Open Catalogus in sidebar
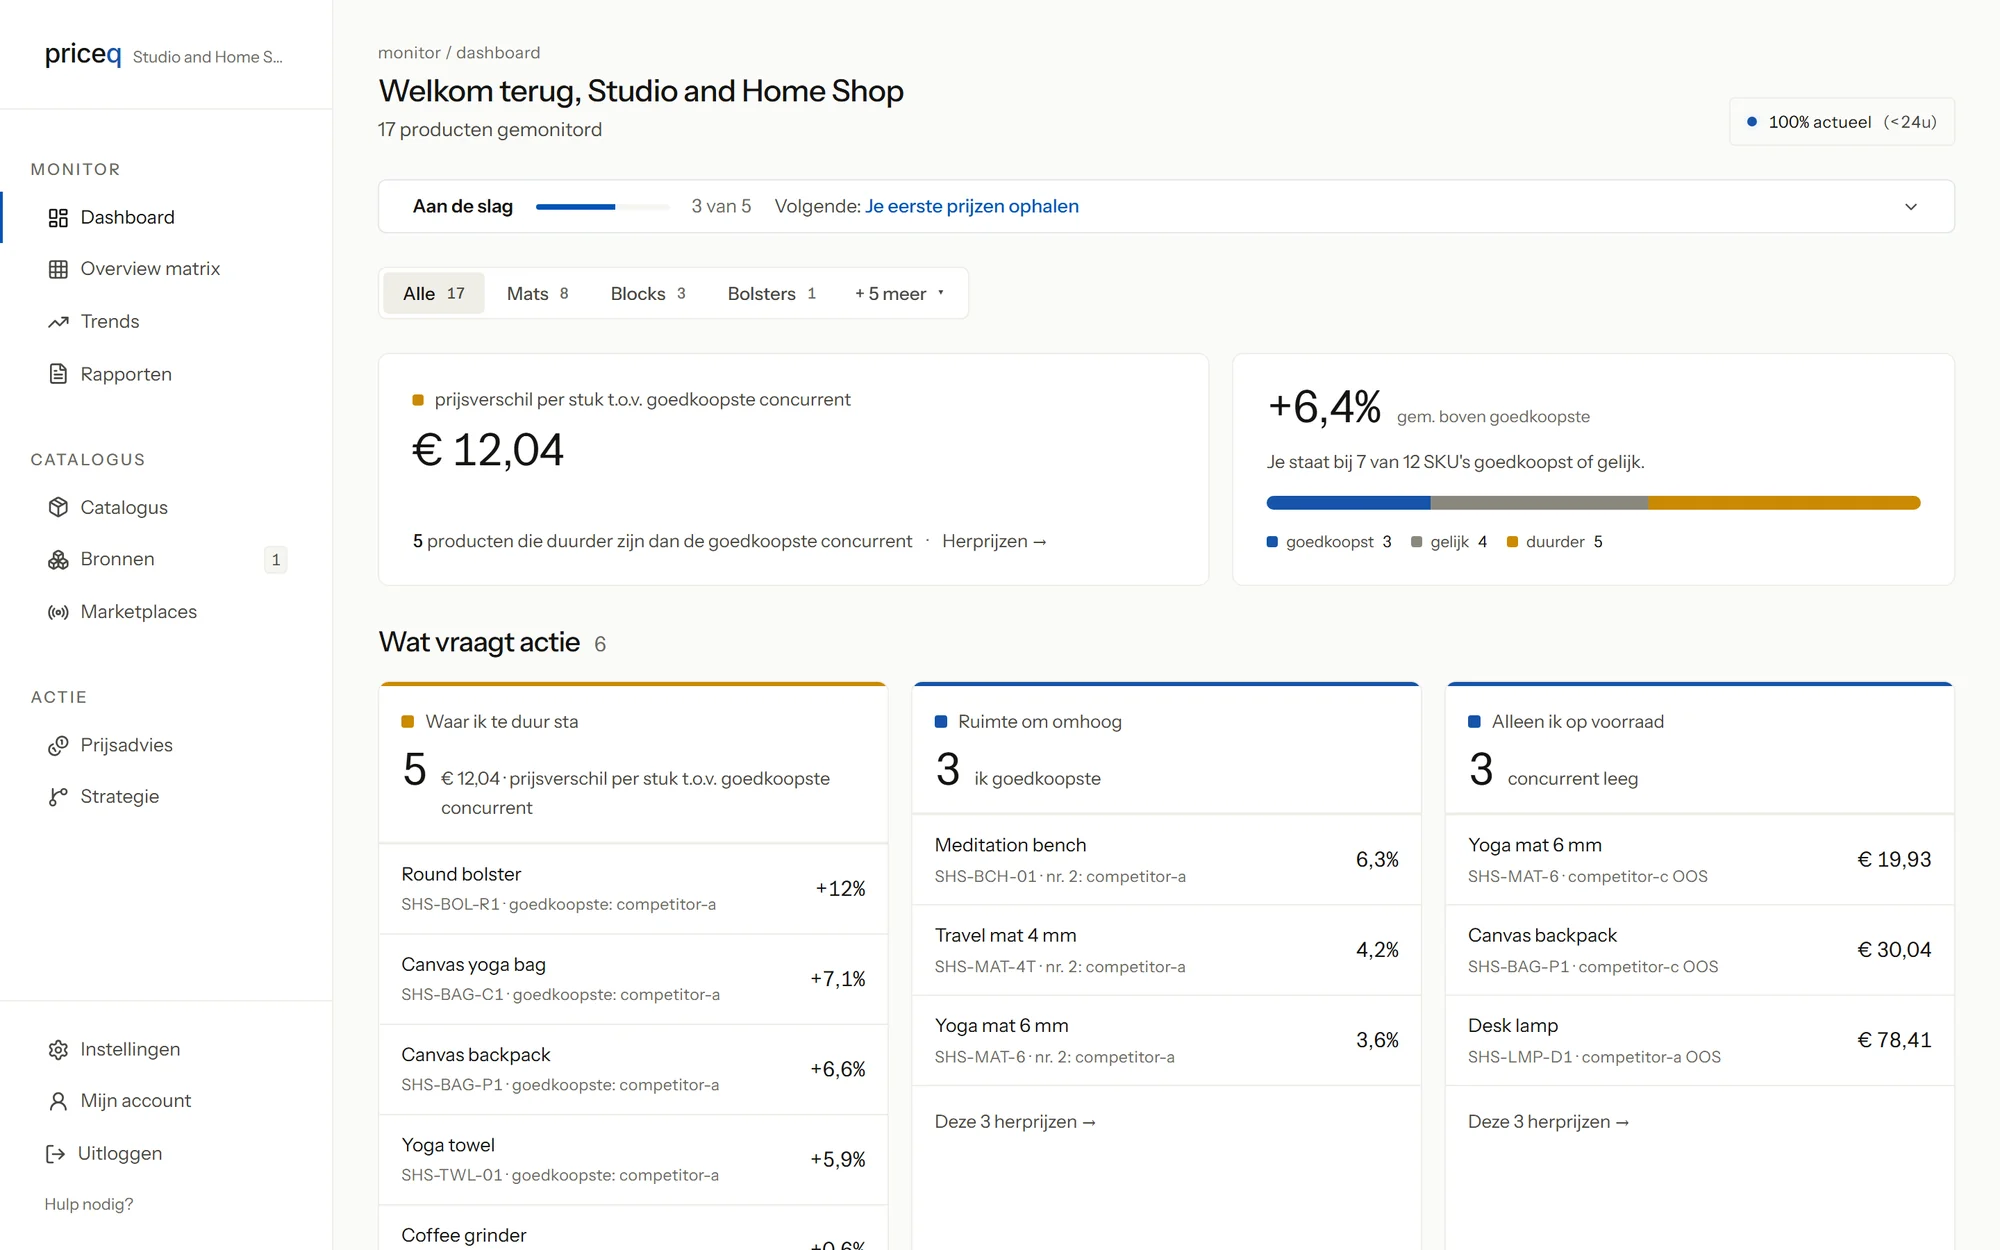 (x=124, y=507)
